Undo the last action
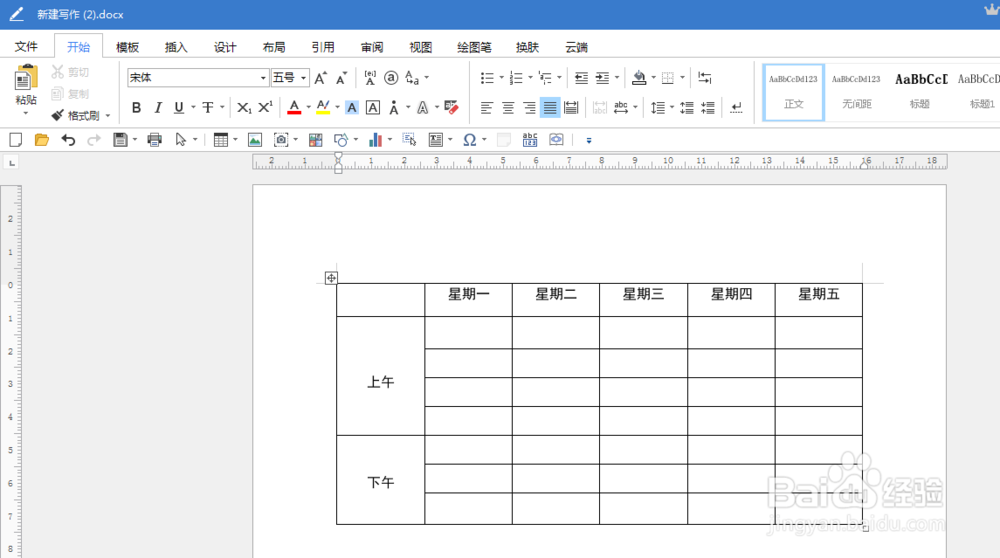This screenshot has height=558, width=1000. 68,140
